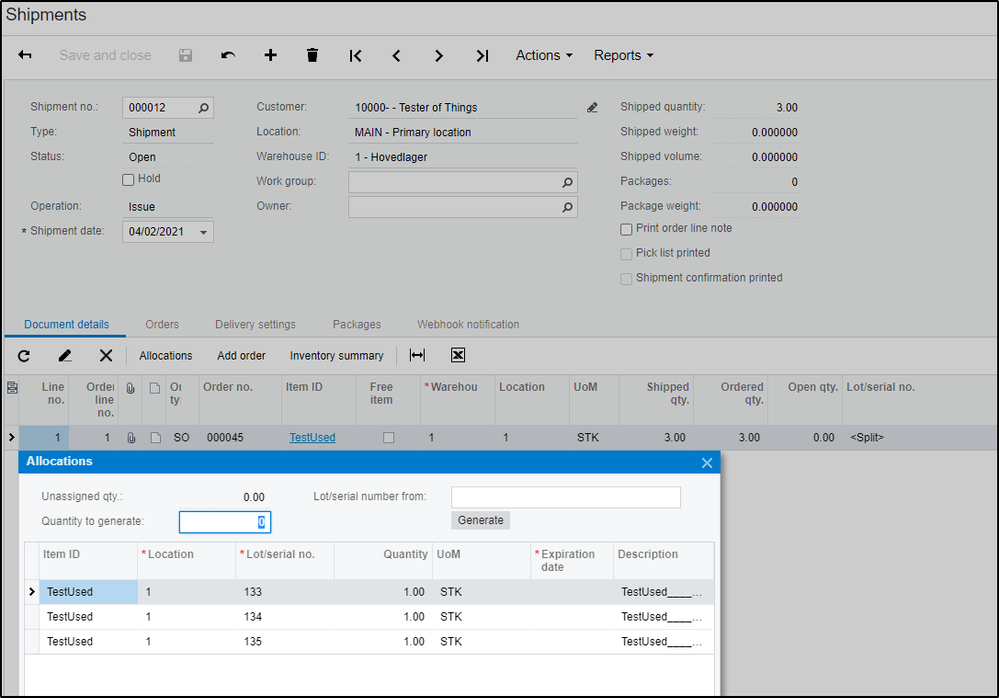Go to first record icon
This screenshot has height=698, width=999.
355,56
